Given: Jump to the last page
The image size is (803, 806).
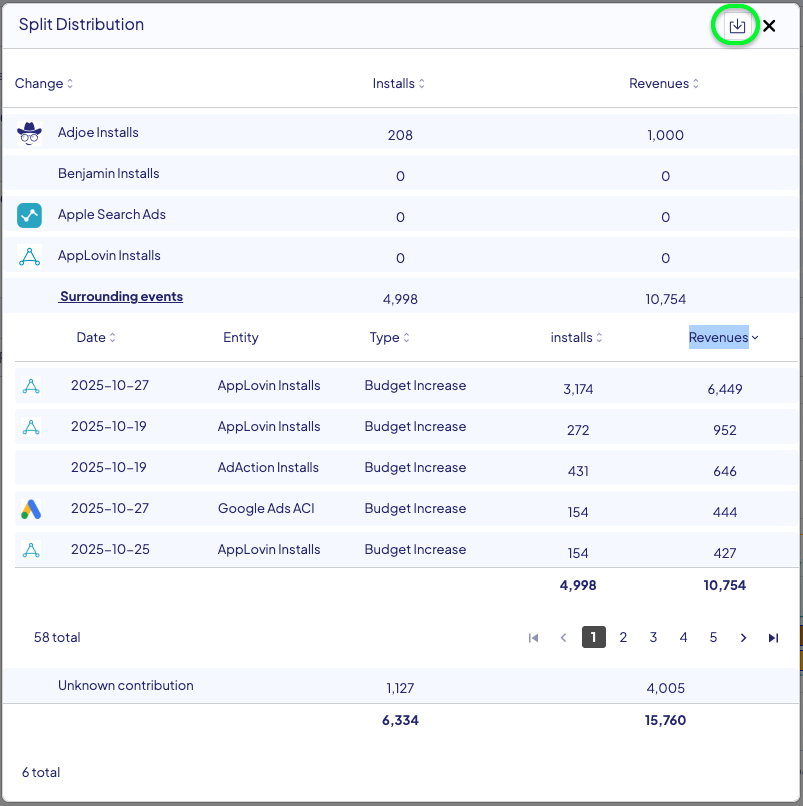Looking at the screenshot, I should tap(773, 637).
